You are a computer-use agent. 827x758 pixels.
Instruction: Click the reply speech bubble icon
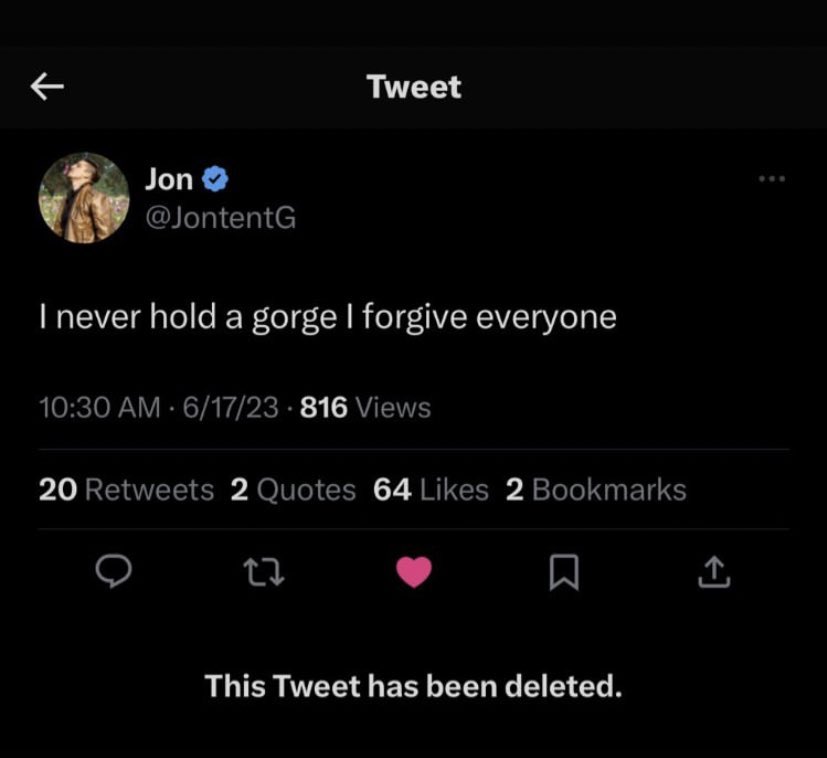click(113, 571)
